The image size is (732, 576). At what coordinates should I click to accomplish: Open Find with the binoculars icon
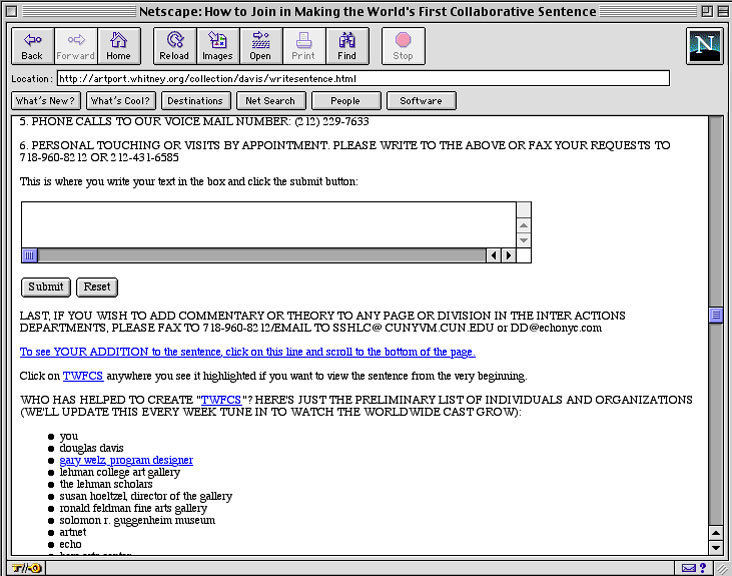click(347, 46)
